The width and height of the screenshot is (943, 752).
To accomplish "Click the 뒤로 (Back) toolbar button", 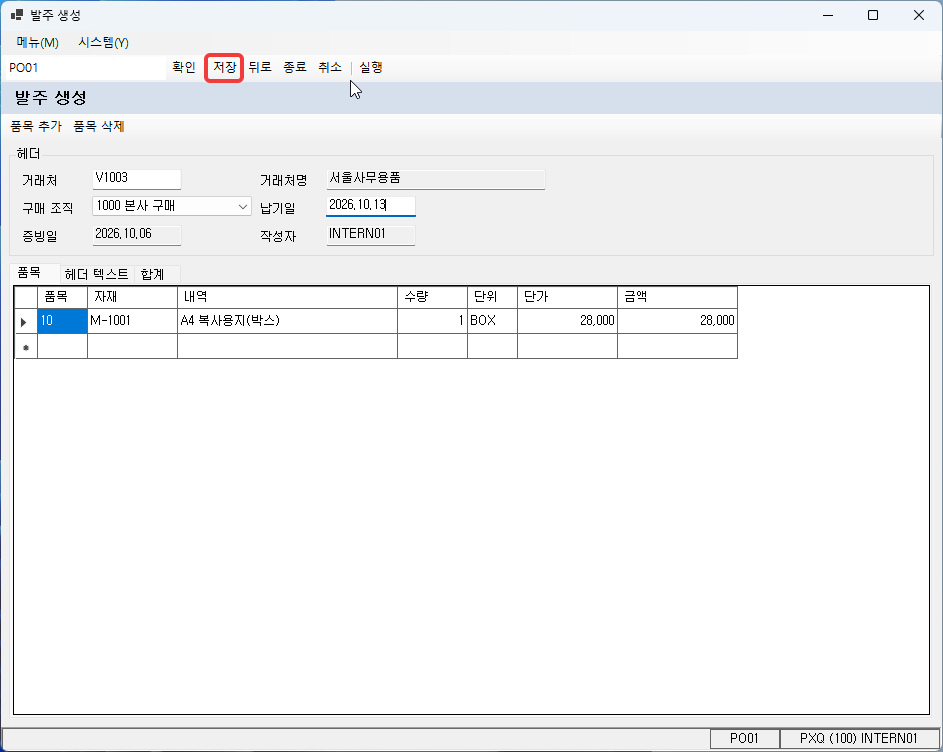I will click(260, 67).
